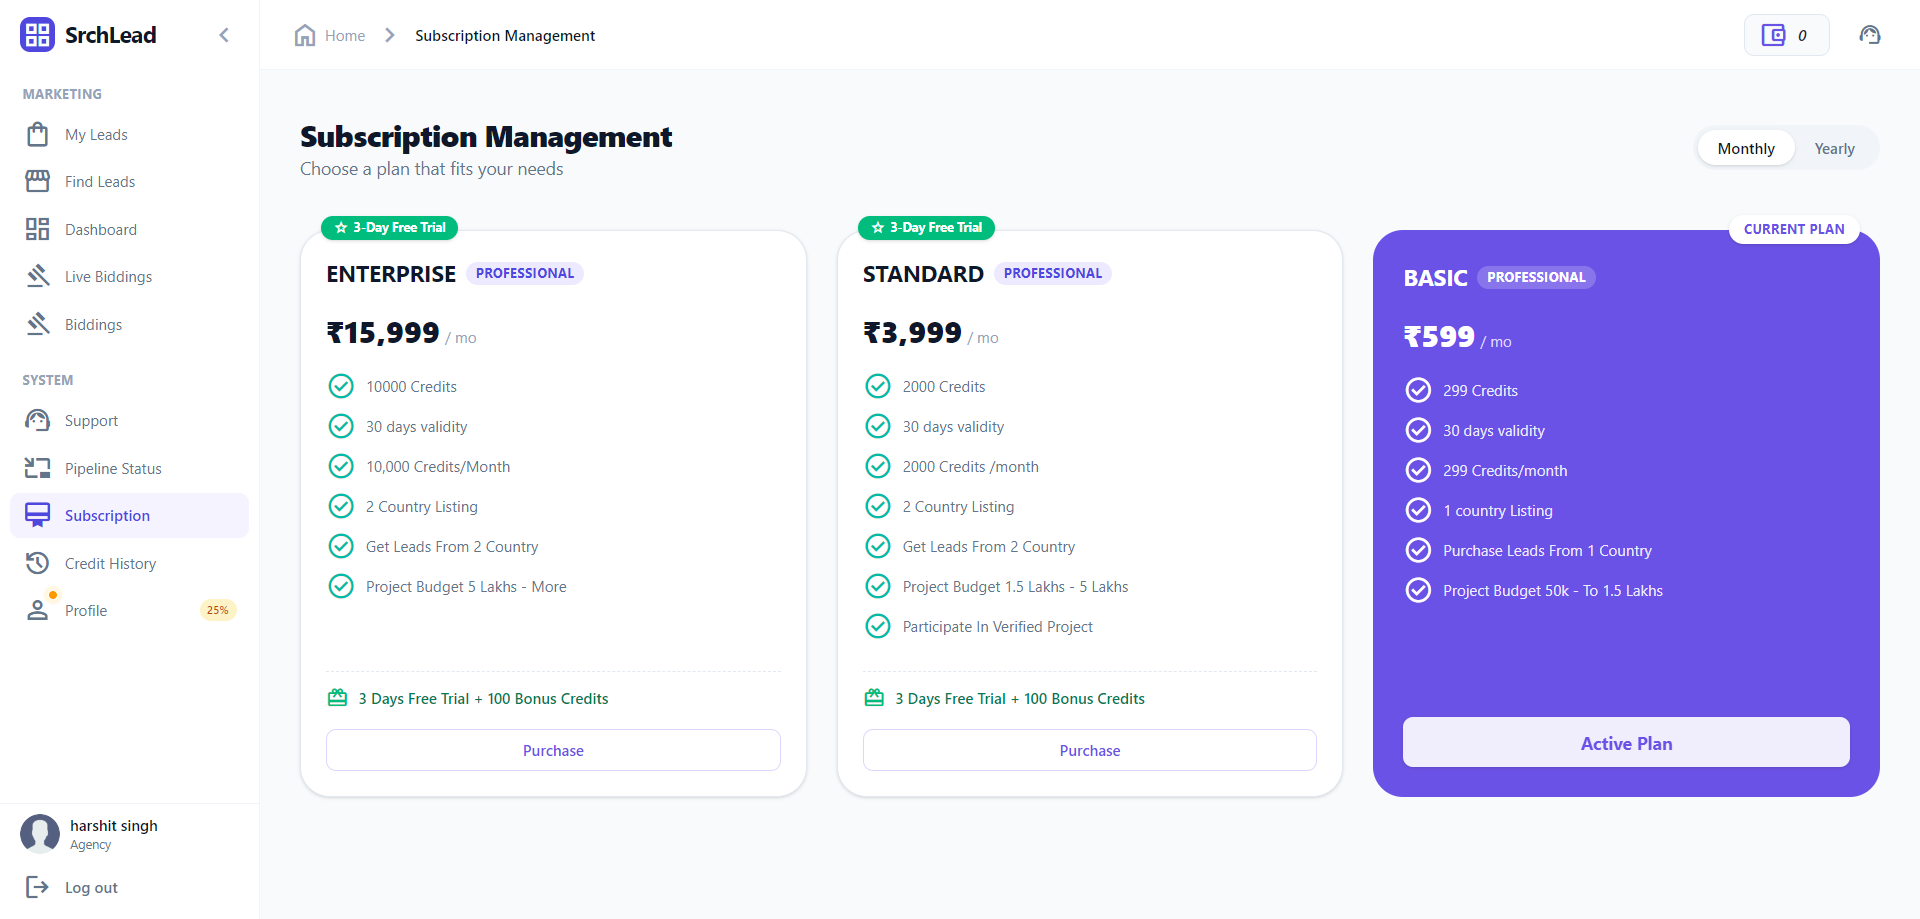This screenshot has width=1920, height=919.
Task: Open Biddings gavel icon
Action: [x=38, y=324]
